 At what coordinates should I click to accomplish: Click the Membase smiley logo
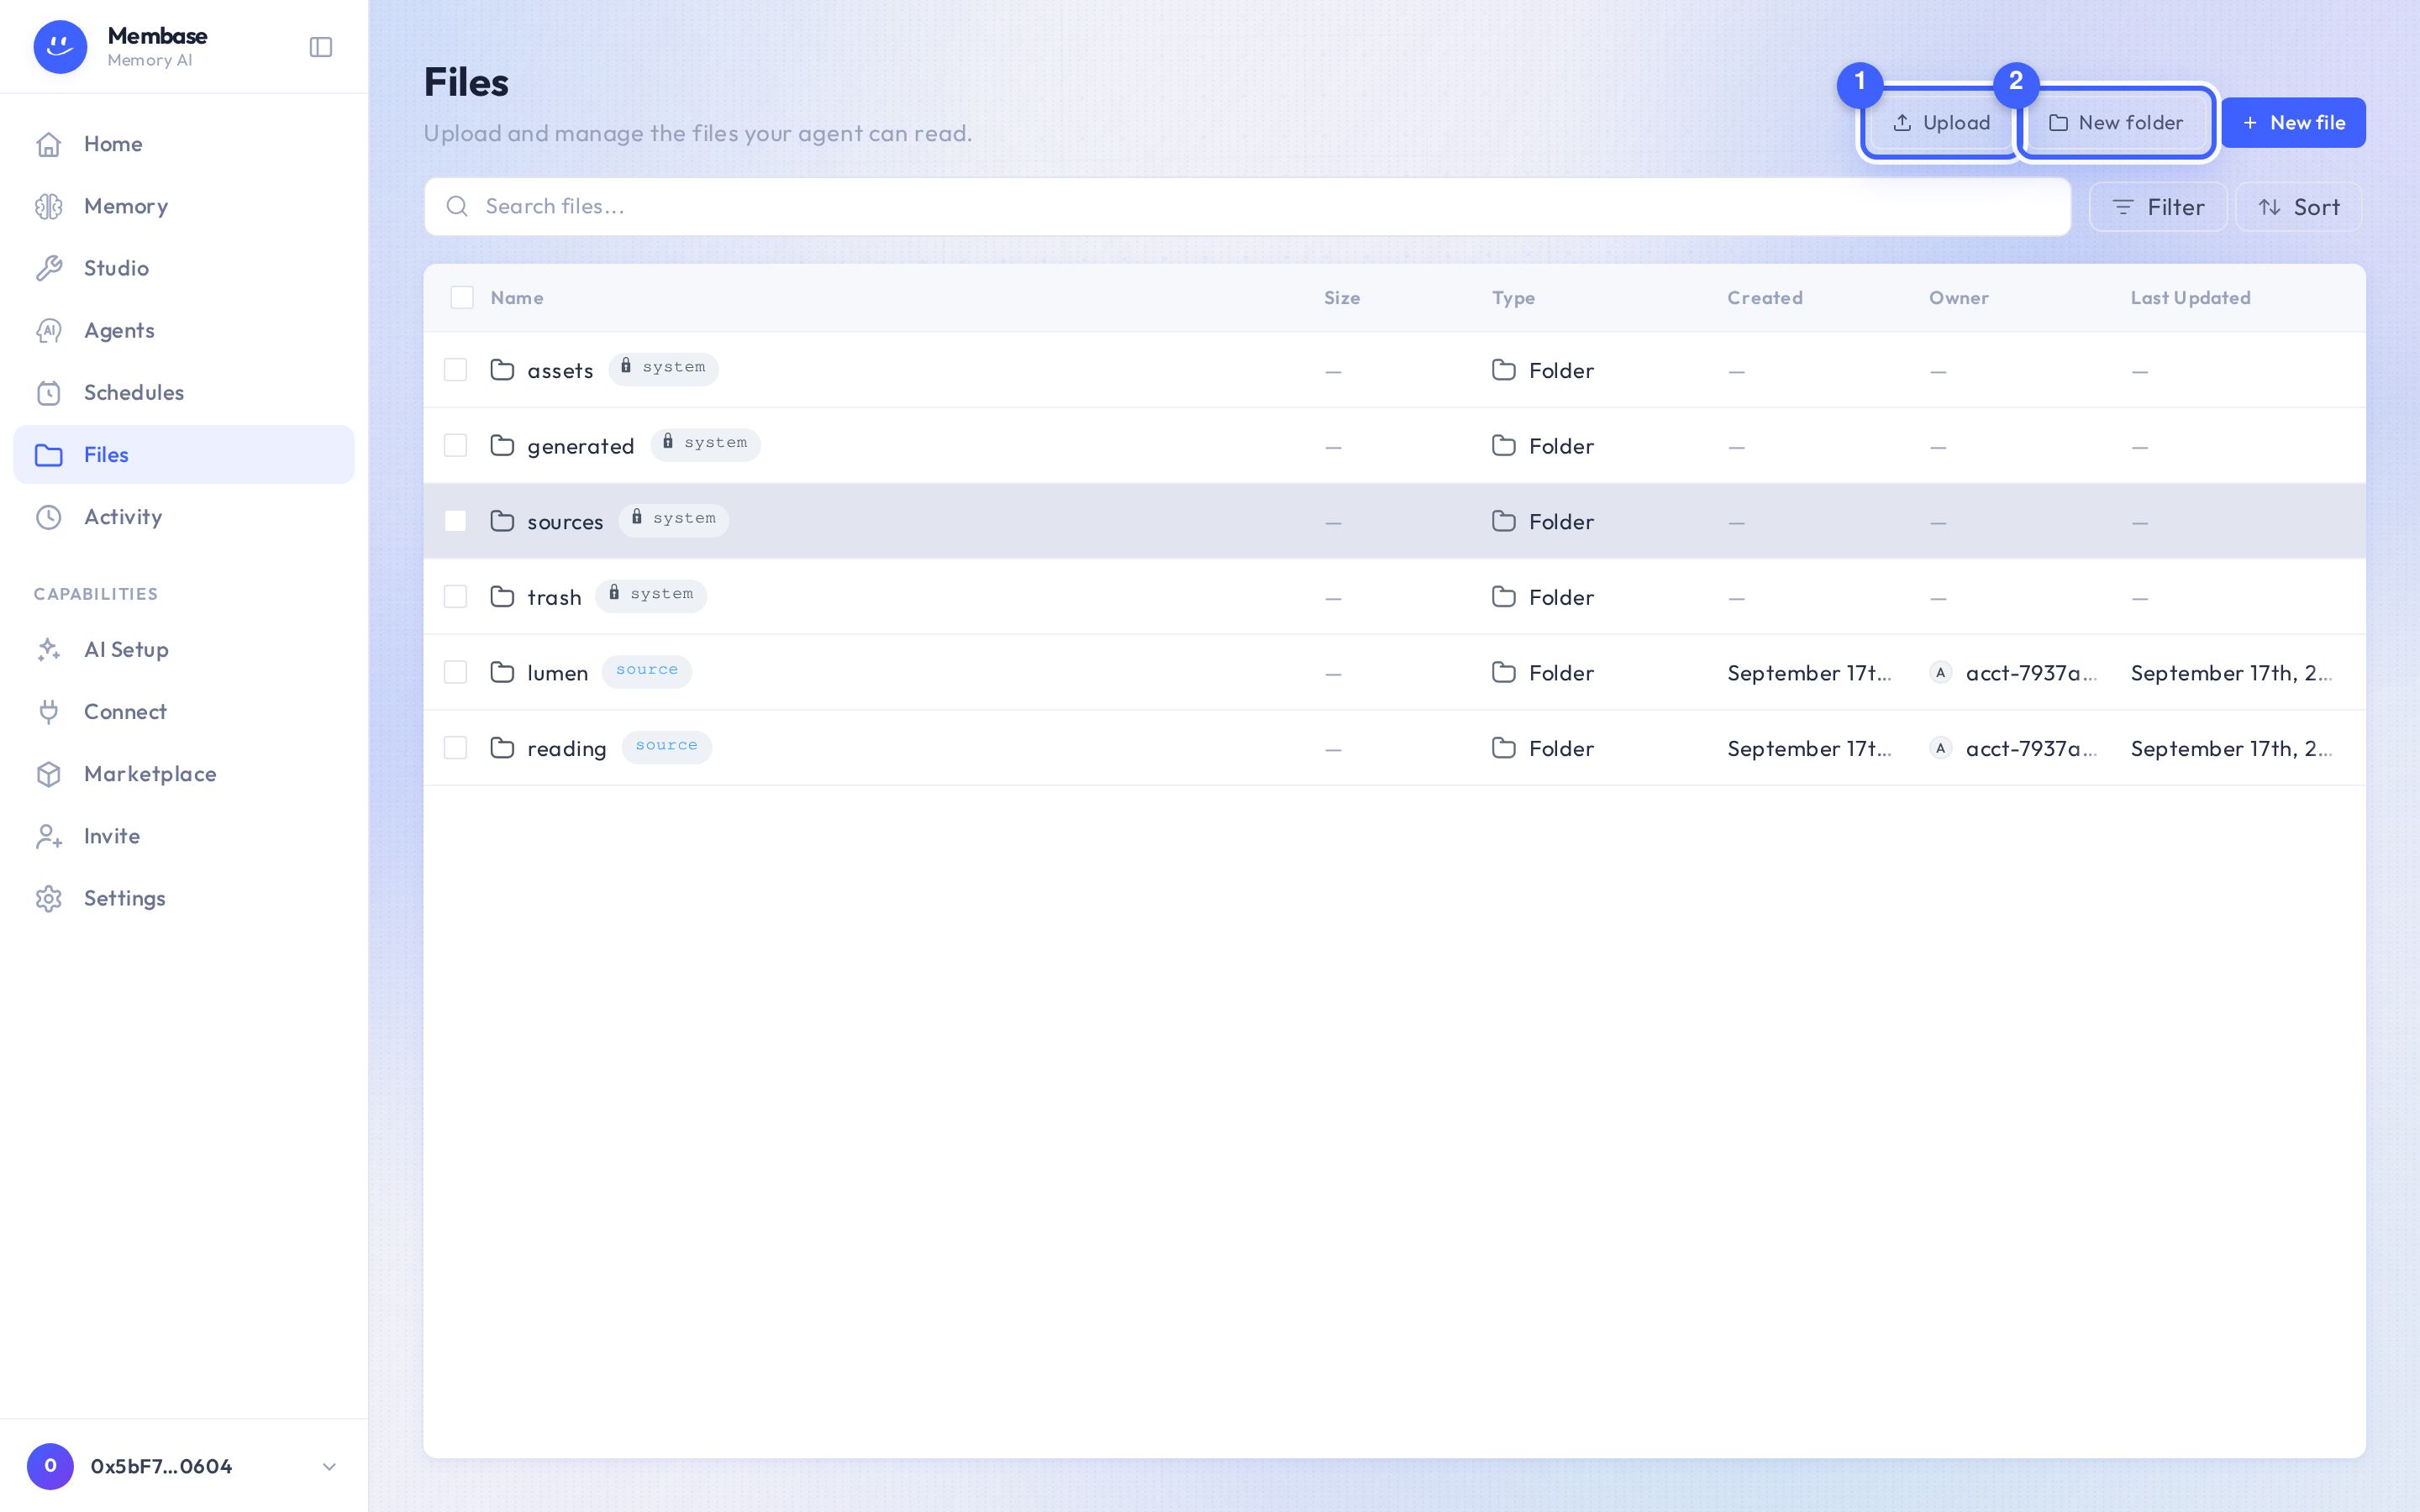60,47
